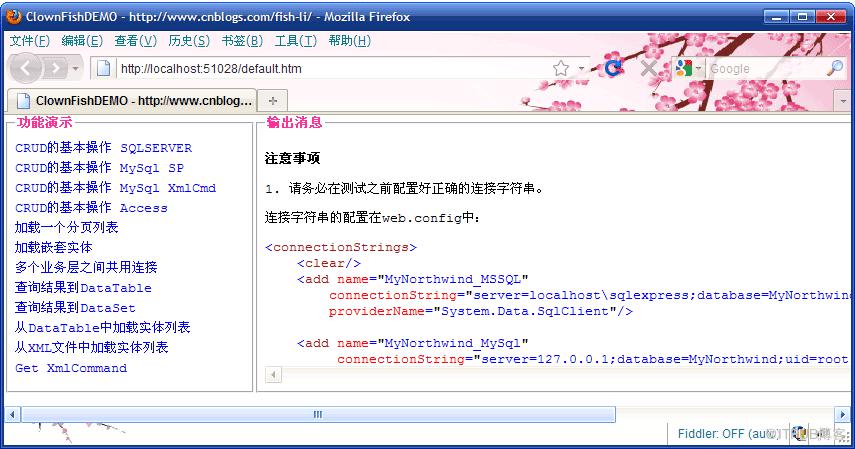This screenshot has width=855, height=449.
Task: Open the 帮助(H) menu
Action: coord(350,41)
